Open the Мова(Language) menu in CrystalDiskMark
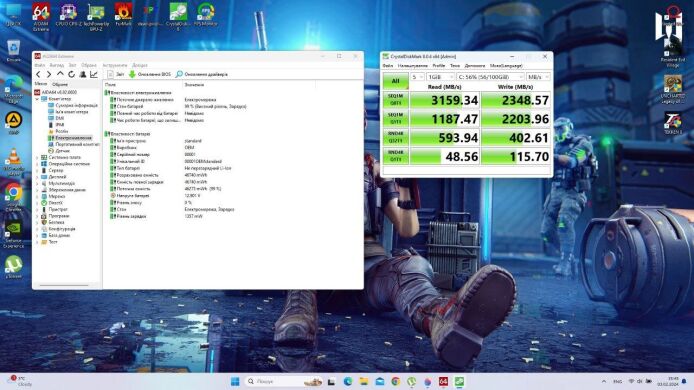The height and width of the screenshot is (390, 694). (x=506, y=66)
